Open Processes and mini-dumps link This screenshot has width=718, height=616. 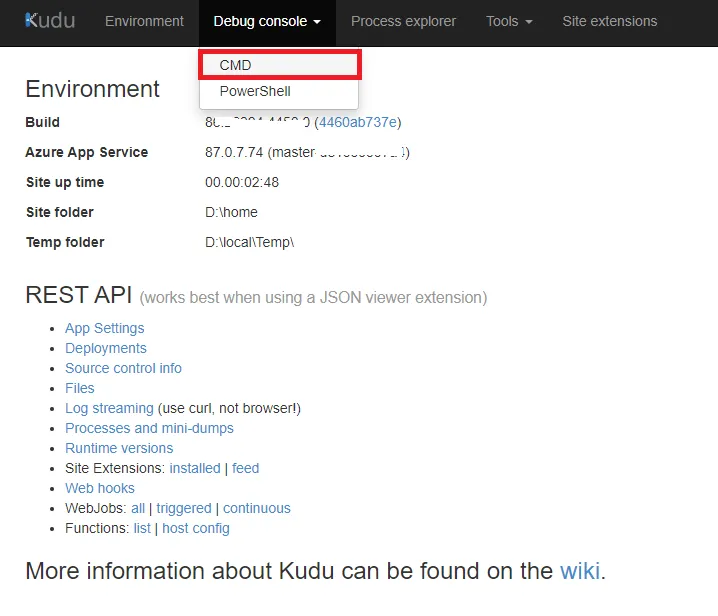coord(149,428)
